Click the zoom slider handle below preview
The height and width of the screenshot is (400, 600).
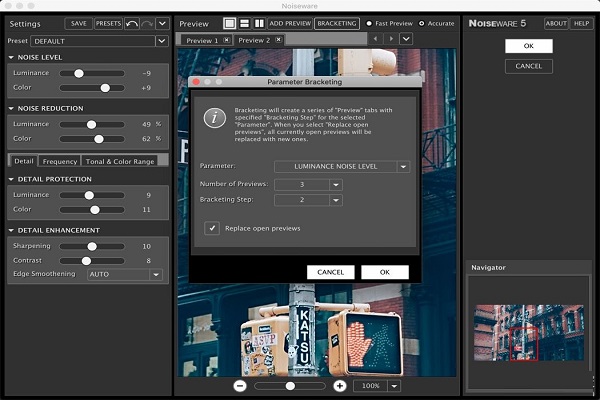point(290,386)
